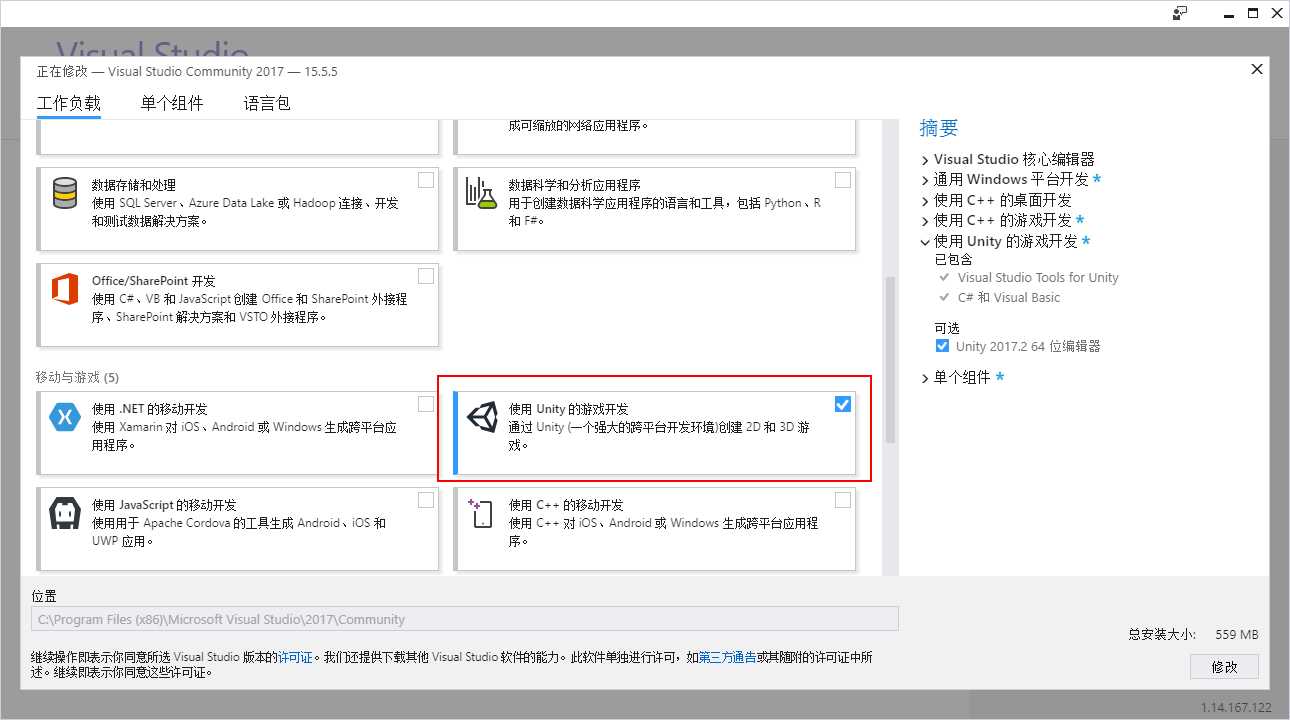
Task: Click the 可选 label in summary
Action: point(947,327)
